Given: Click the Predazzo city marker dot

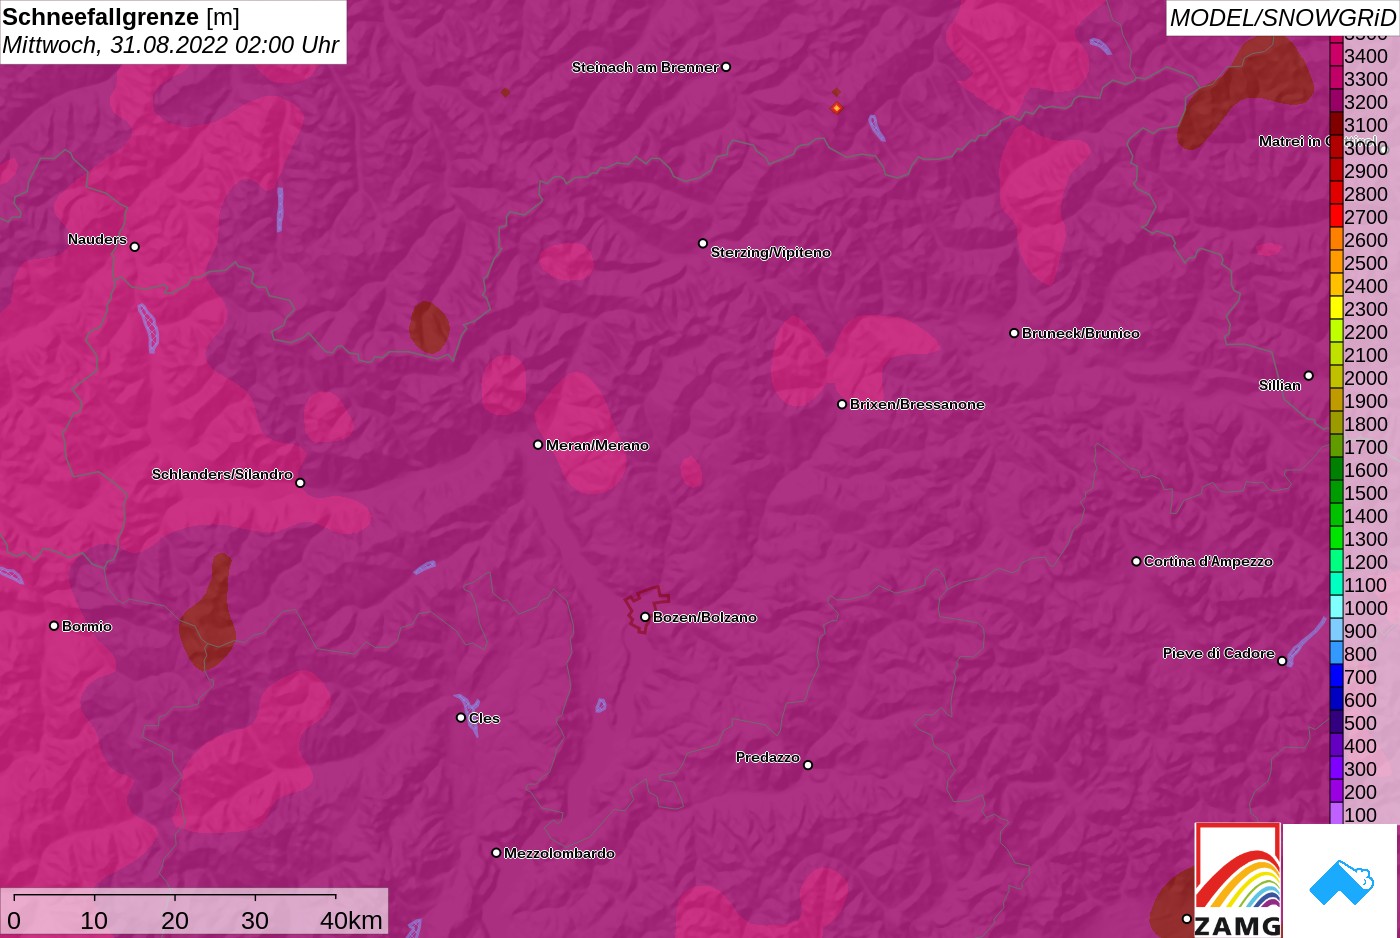Looking at the screenshot, I should 808,765.
